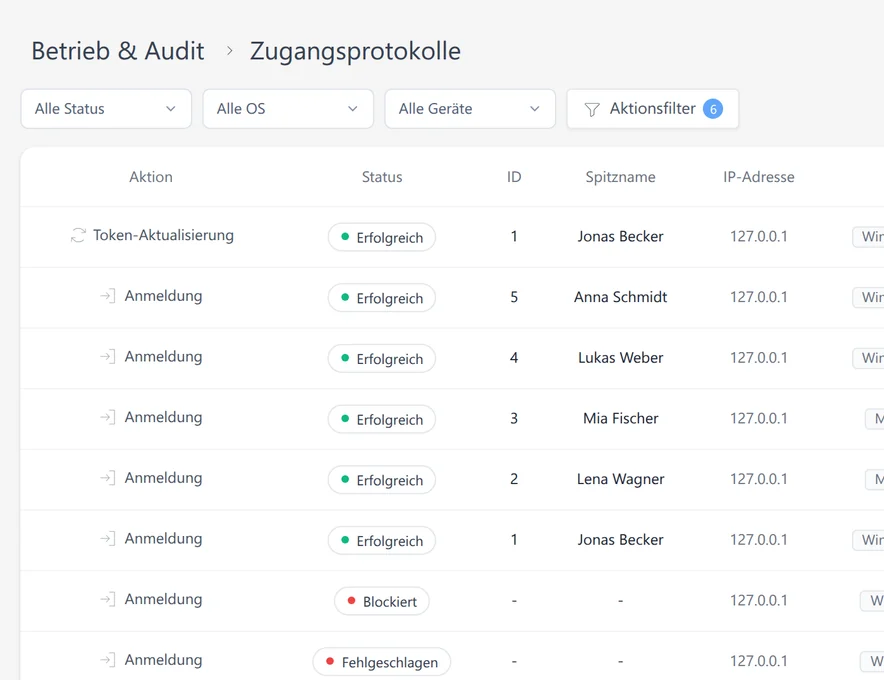Open the Aktionsfilter button
884x680 pixels.
click(653, 109)
